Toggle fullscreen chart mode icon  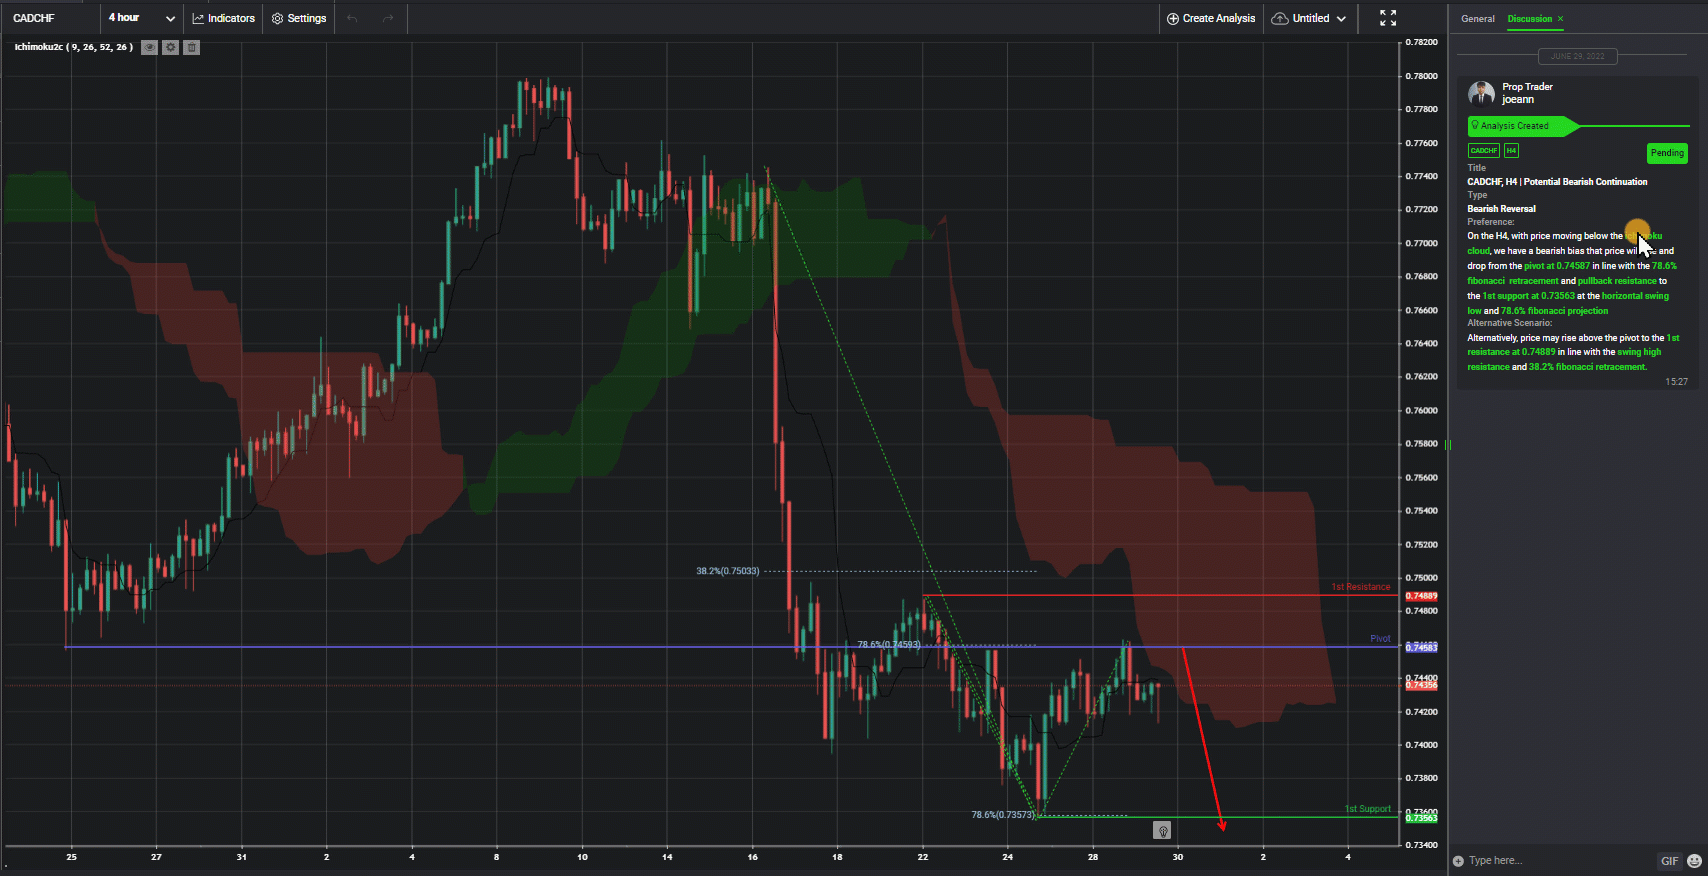(x=1388, y=18)
